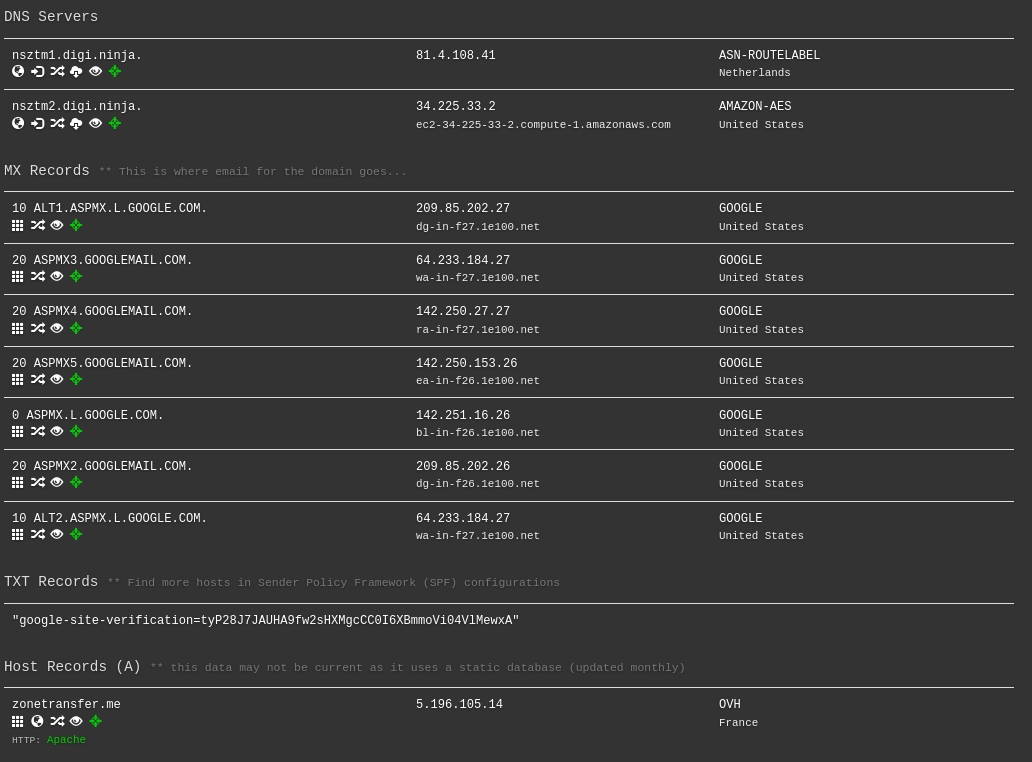Click cloud download icon for nsztm1.digi.ninja

76,72
